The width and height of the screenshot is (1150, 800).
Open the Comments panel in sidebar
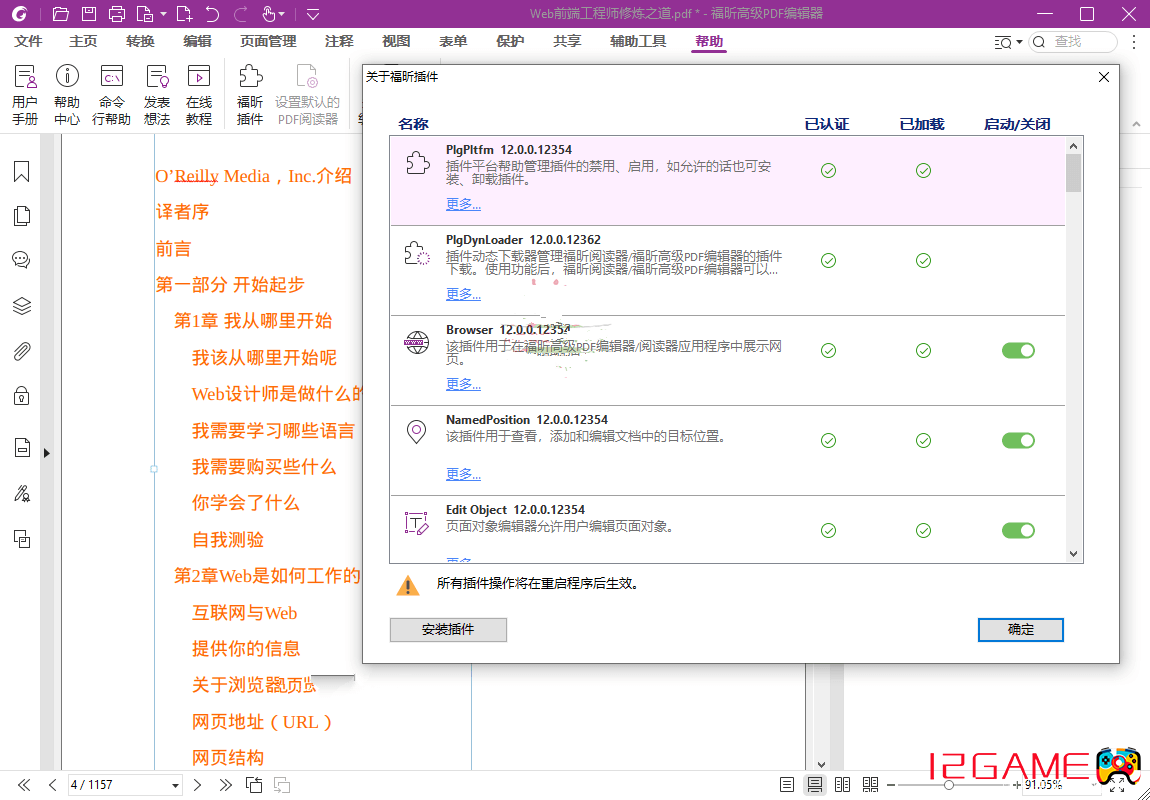[22, 260]
